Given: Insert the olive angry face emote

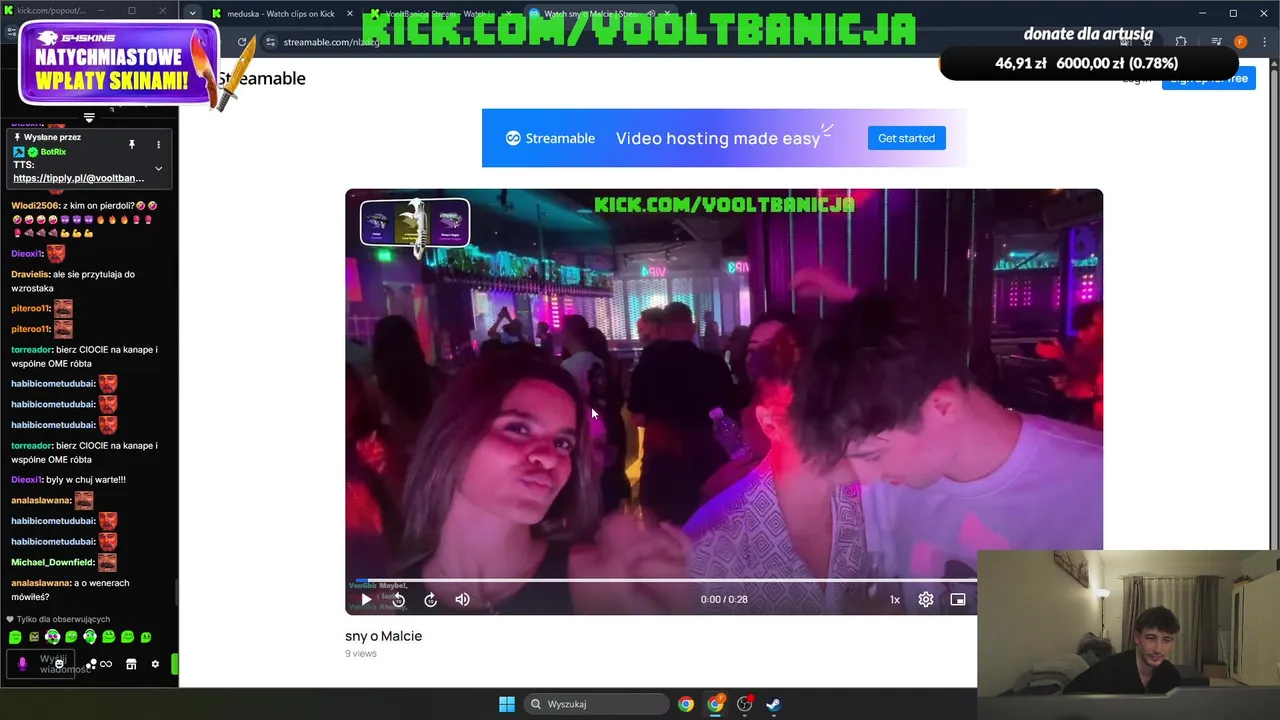Looking at the screenshot, I should 34,637.
